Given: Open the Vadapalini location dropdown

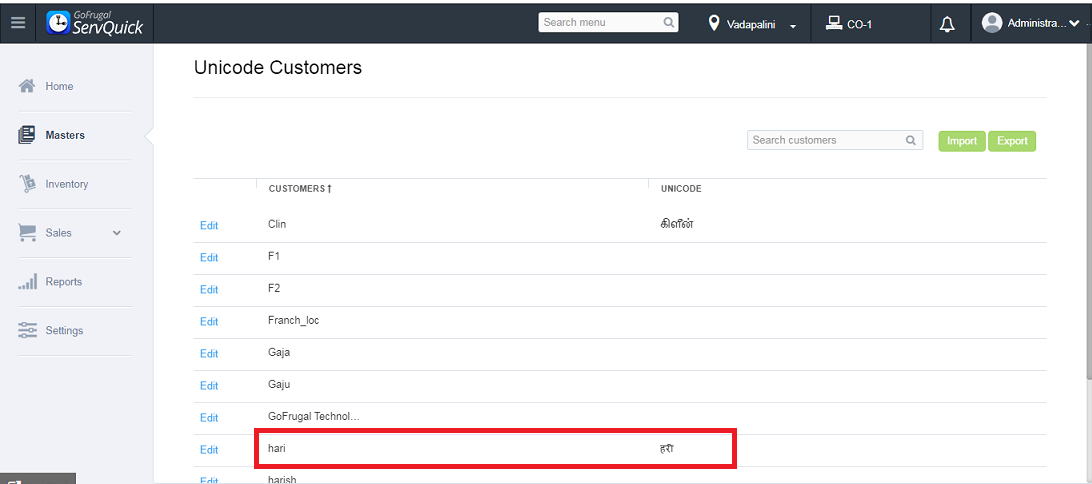Looking at the screenshot, I should pos(793,26).
